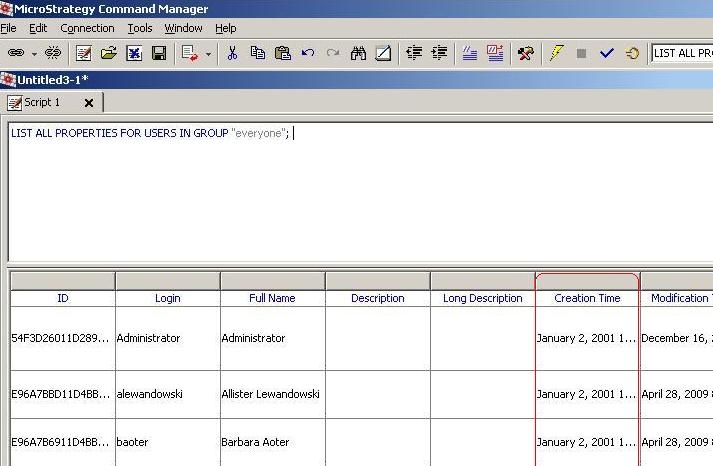Open the Connection menu
Screen dimensions: 713x466
point(87,28)
